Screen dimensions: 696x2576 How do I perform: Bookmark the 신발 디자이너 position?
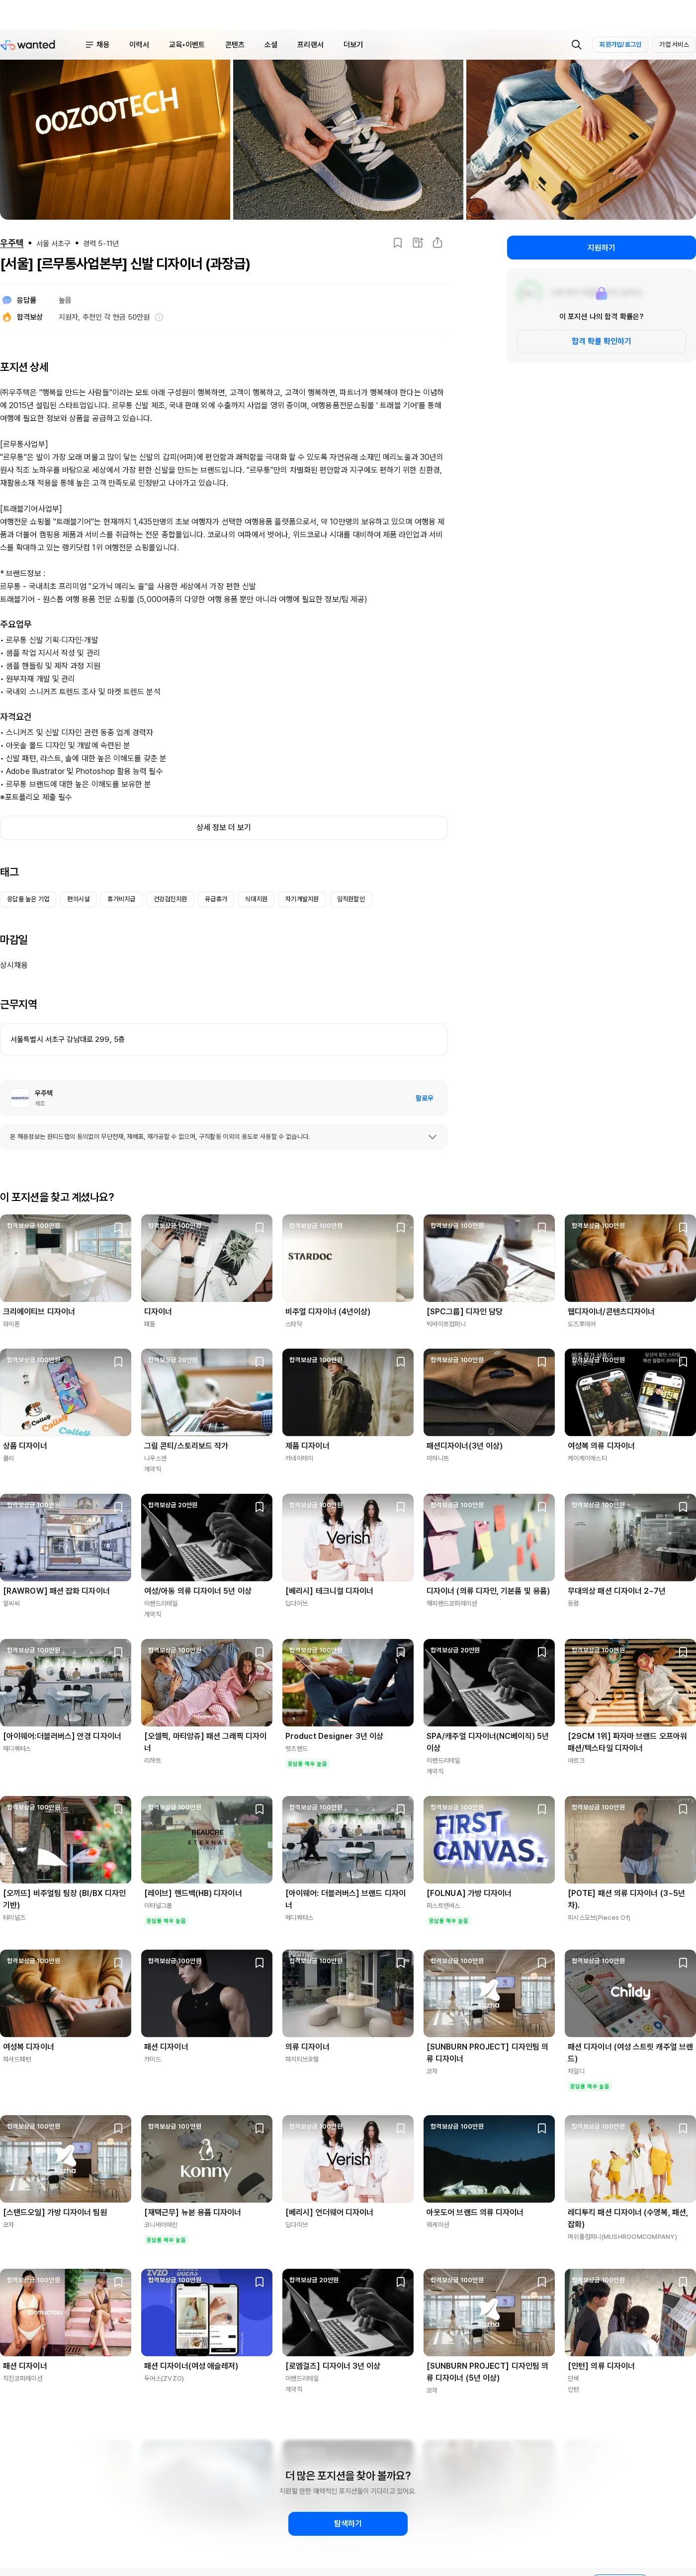398,243
